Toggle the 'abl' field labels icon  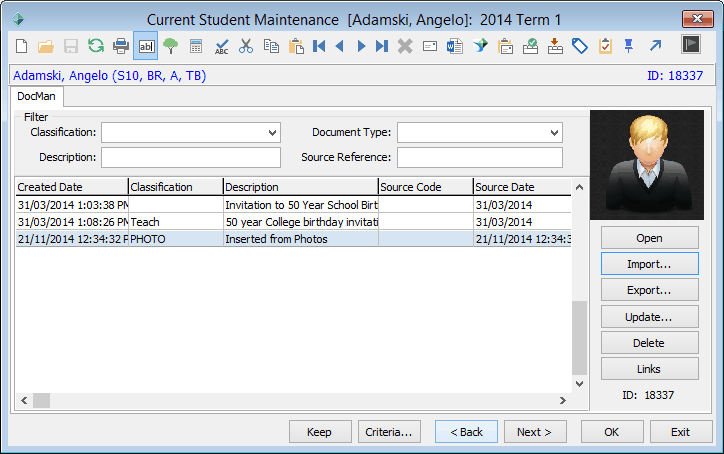[146, 46]
